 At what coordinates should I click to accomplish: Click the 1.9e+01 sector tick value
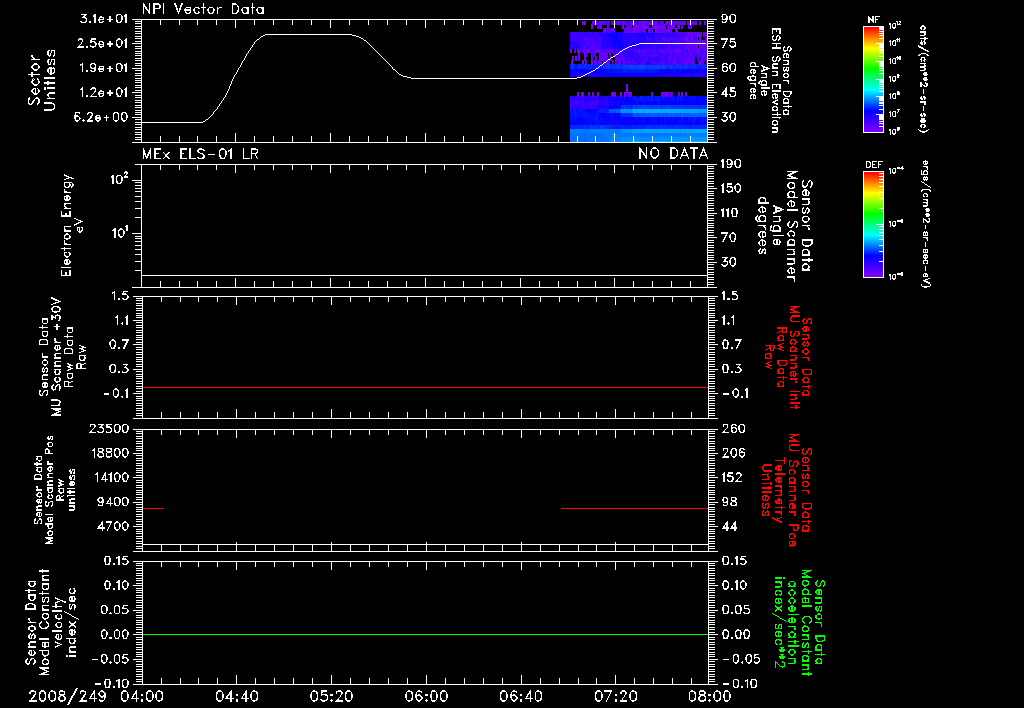coord(103,68)
